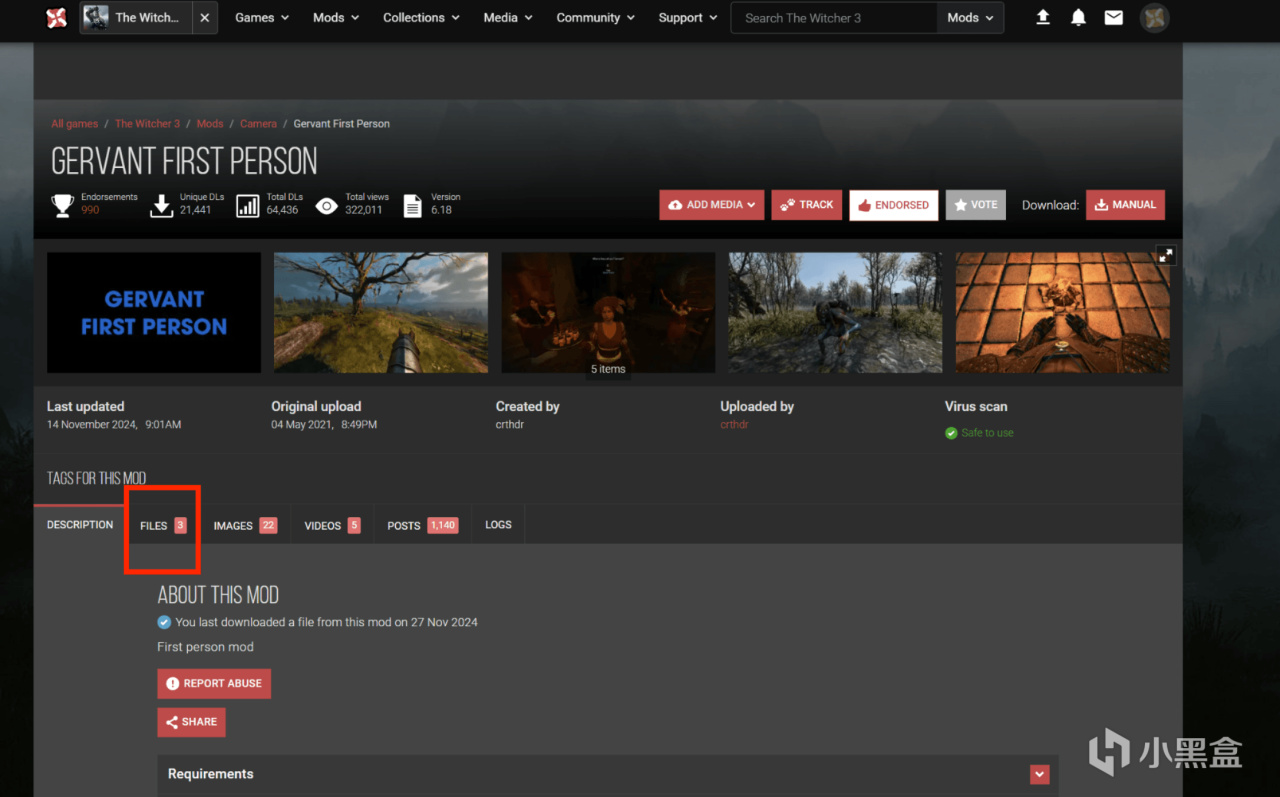This screenshot has height=797, width=1280.
Task: Go to Camera category breadcrumb
Action: point(258,124)
